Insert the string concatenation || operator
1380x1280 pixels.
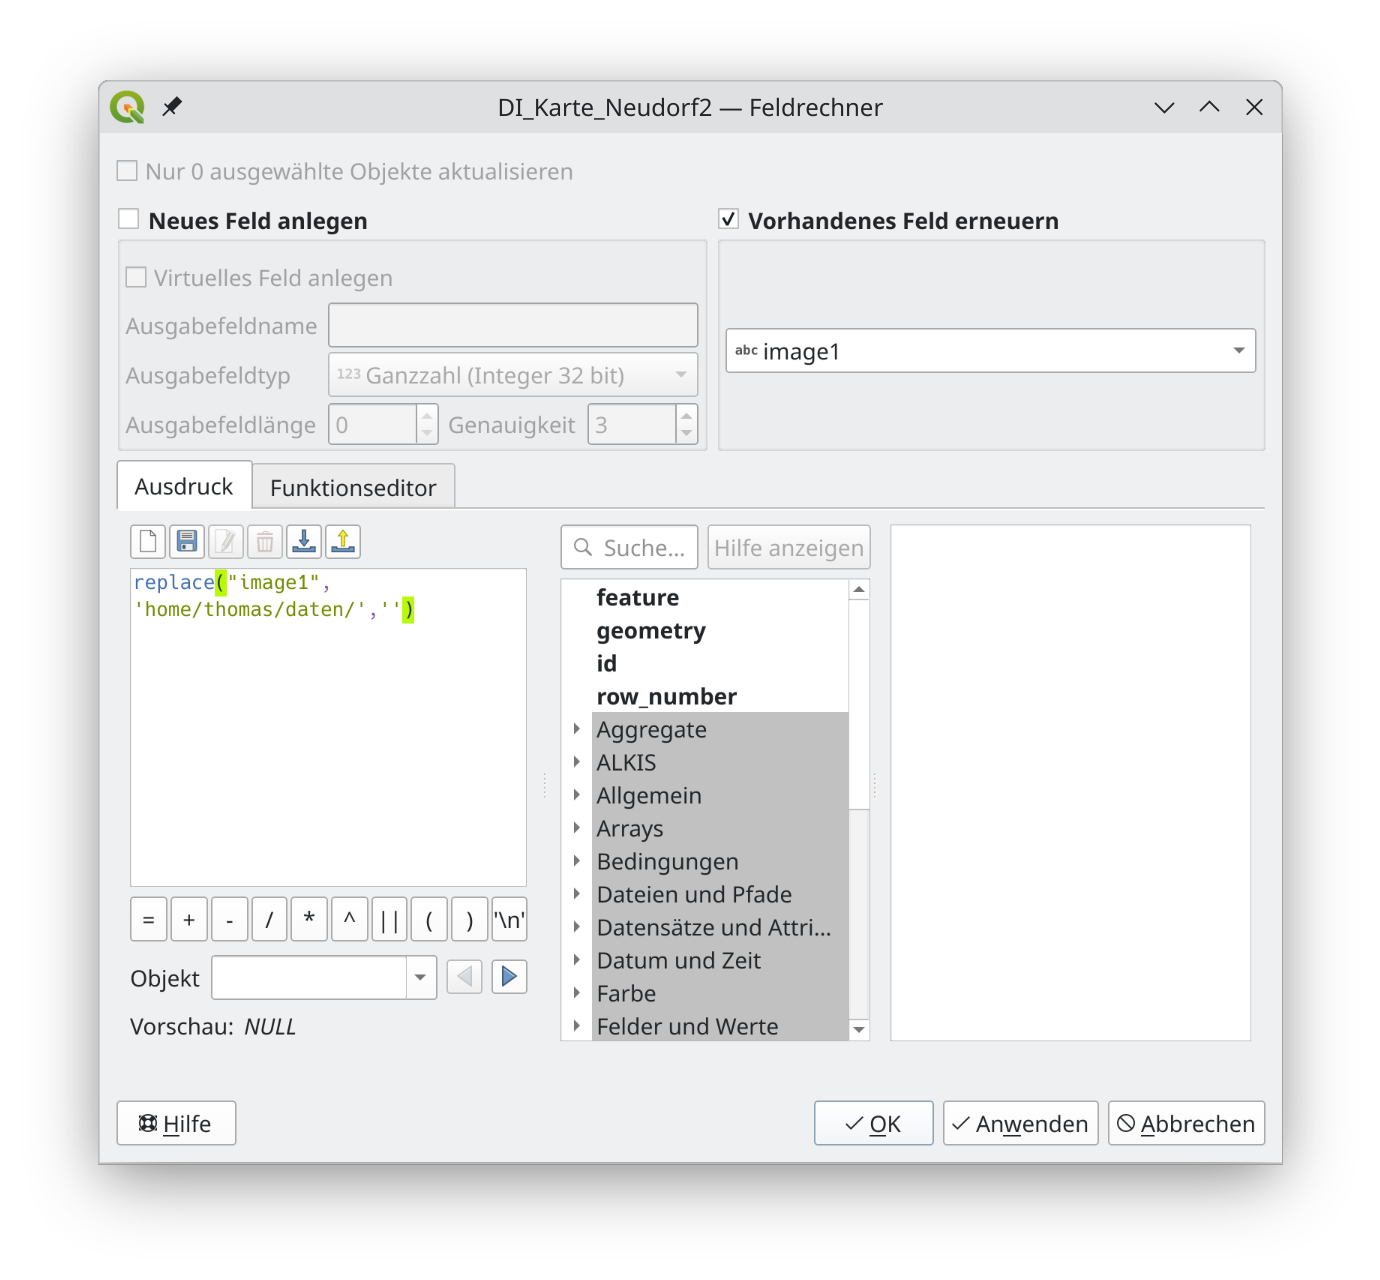pyautogui.click(x=389, y=920)
